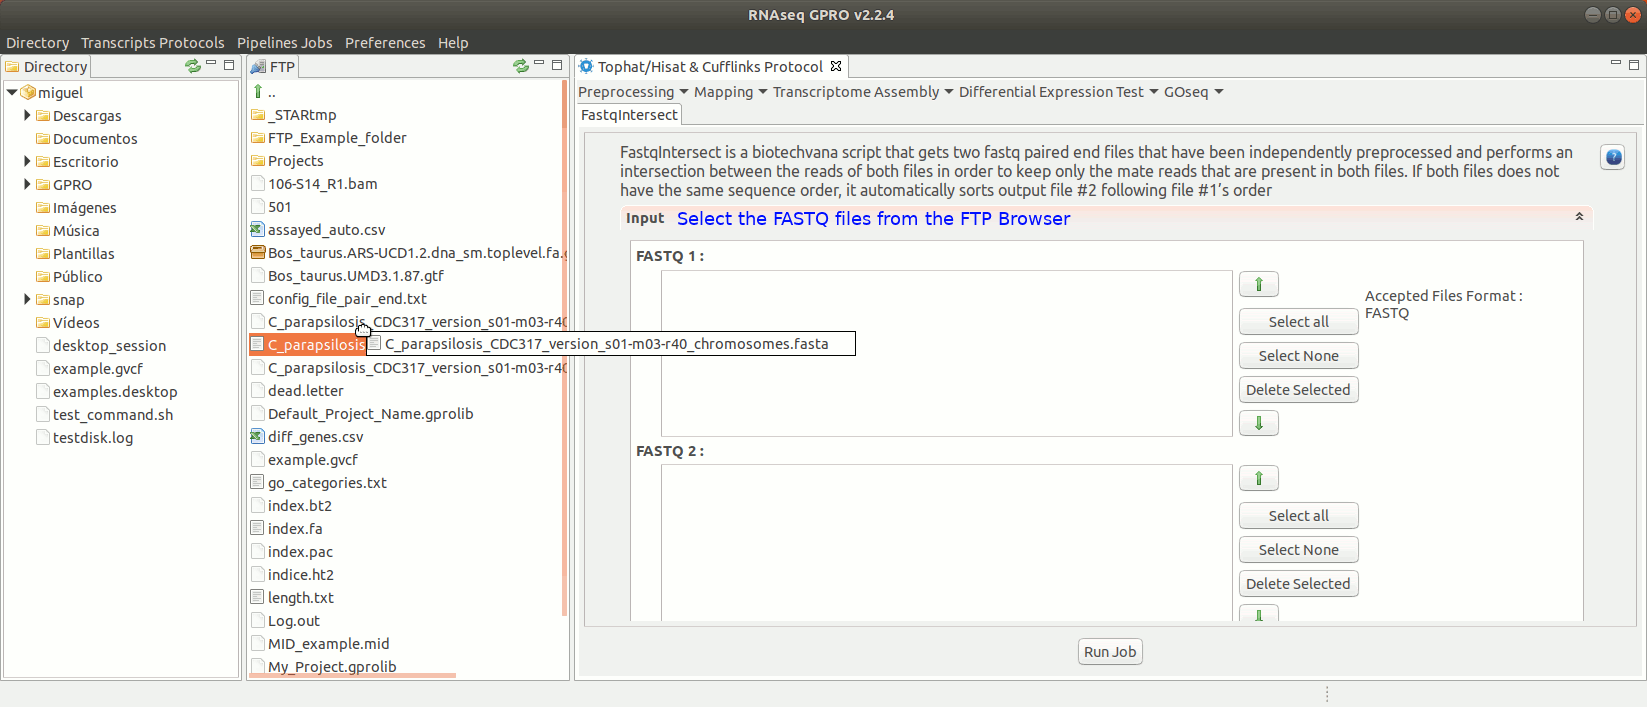Open the Preferences menu
Screen dimensions: 1647x707
(x=385, y=43)
